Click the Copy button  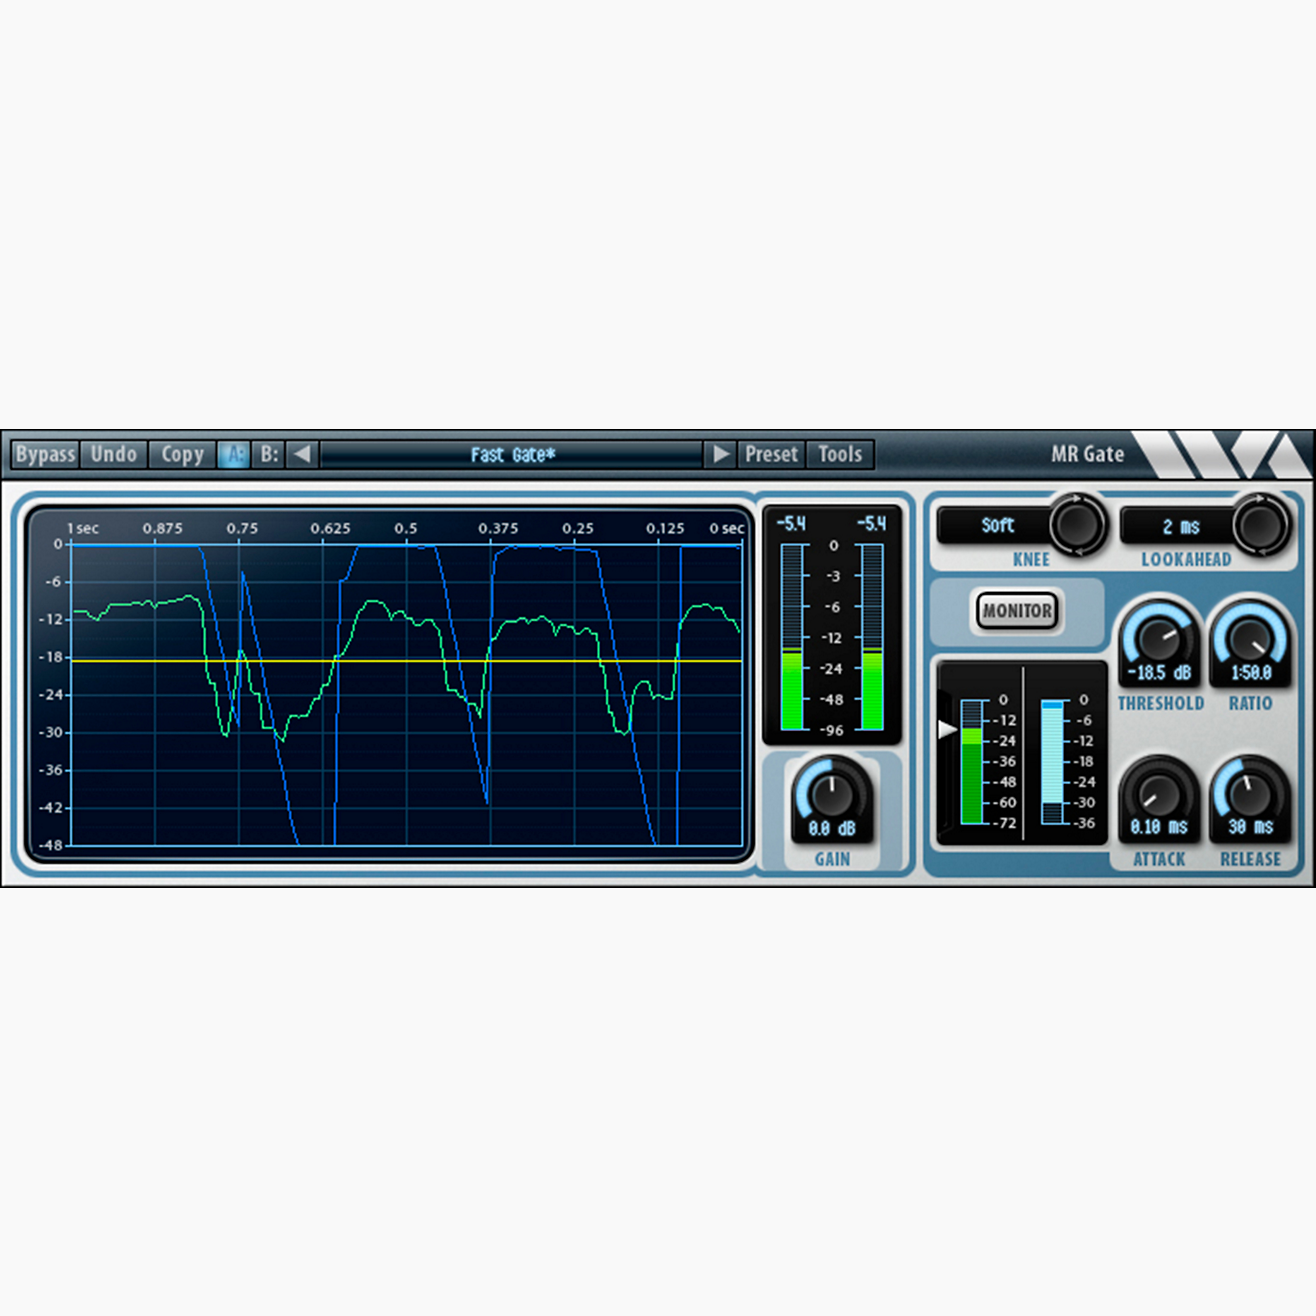182,454
